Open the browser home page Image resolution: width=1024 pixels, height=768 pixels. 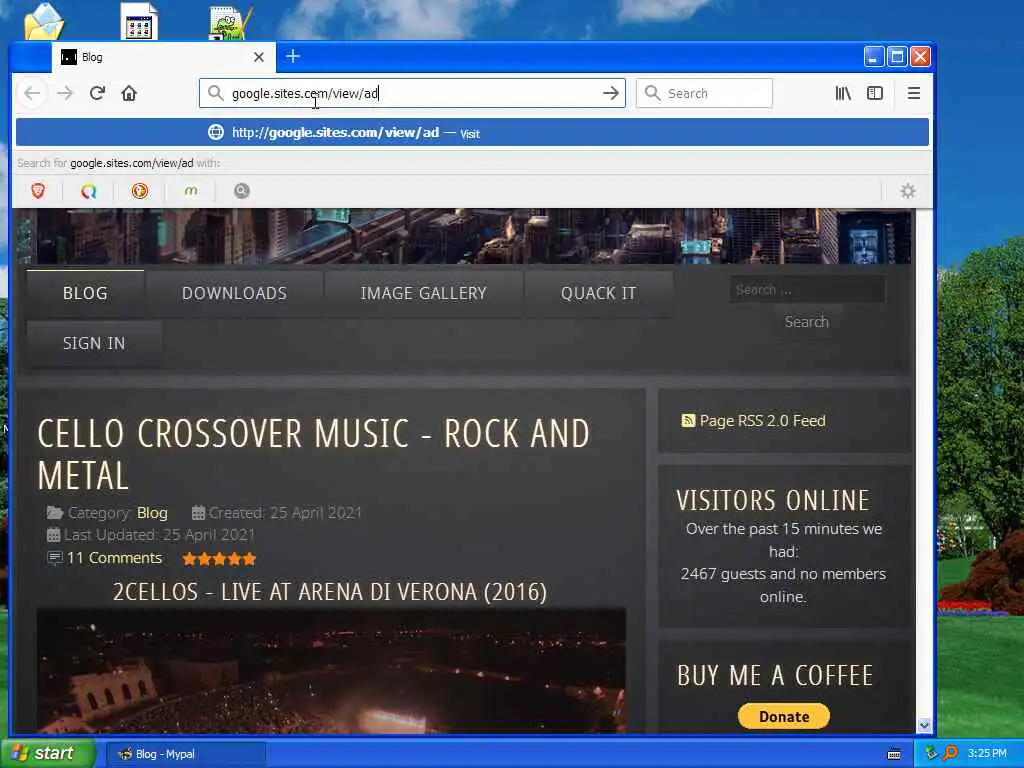tap(129, 93)
